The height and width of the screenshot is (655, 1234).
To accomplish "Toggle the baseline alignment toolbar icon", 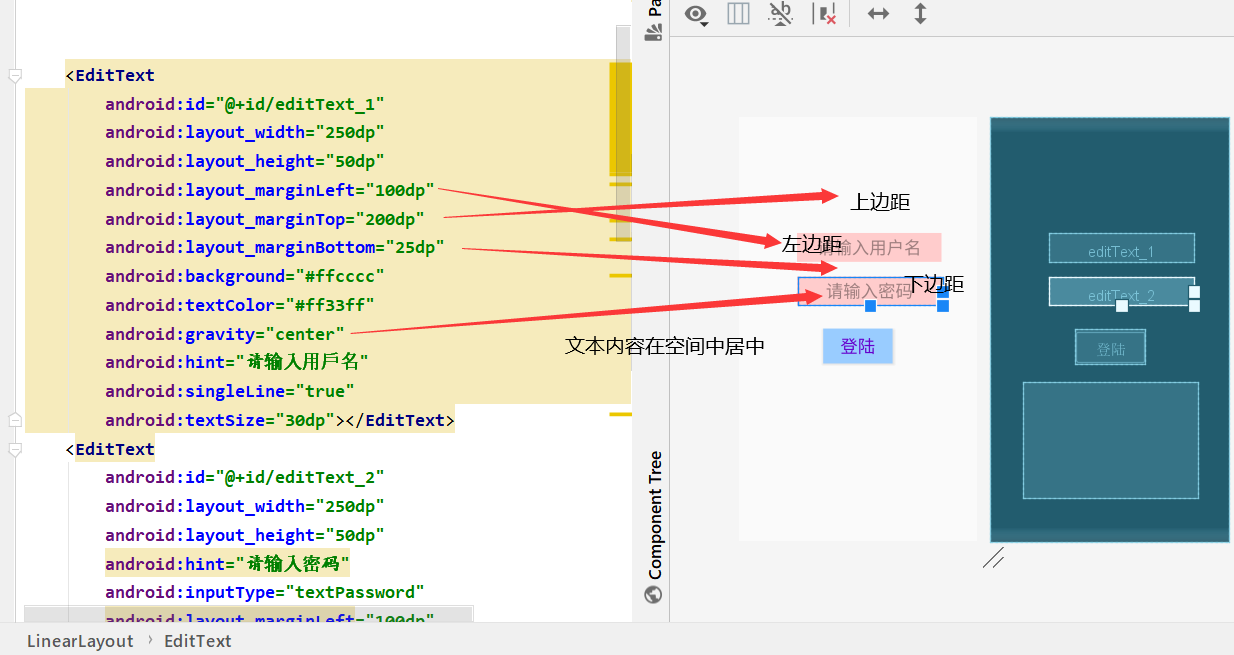I will (780, 14).
